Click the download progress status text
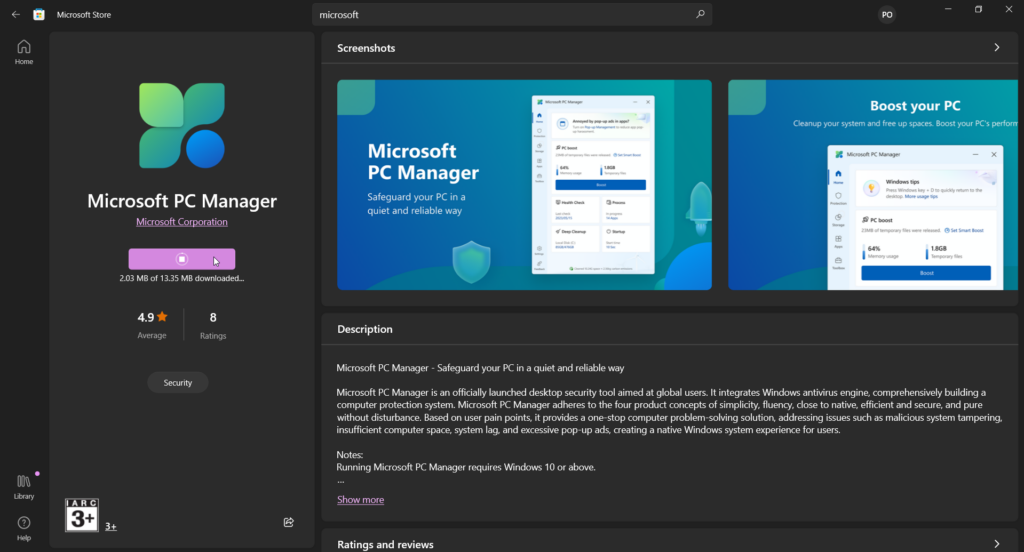The image size is (1024, 552). point(182,278)
